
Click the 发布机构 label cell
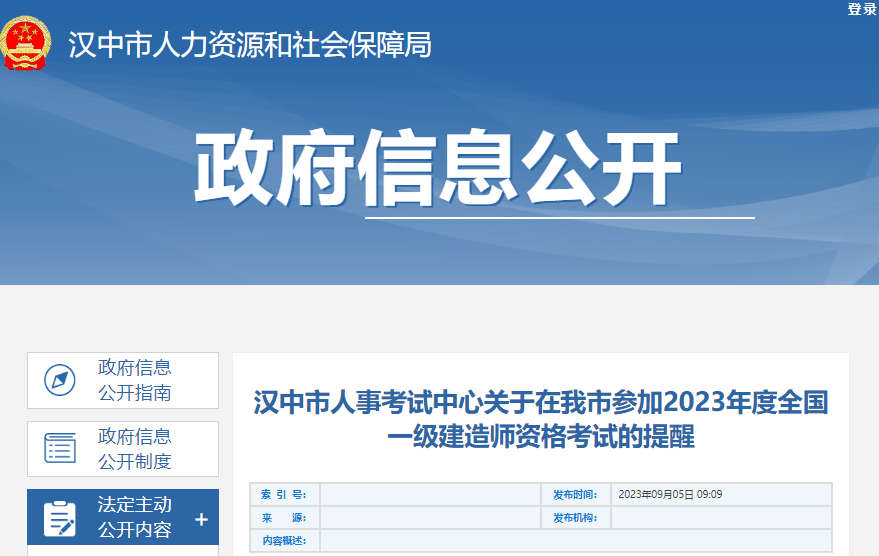tap(576, 517)
